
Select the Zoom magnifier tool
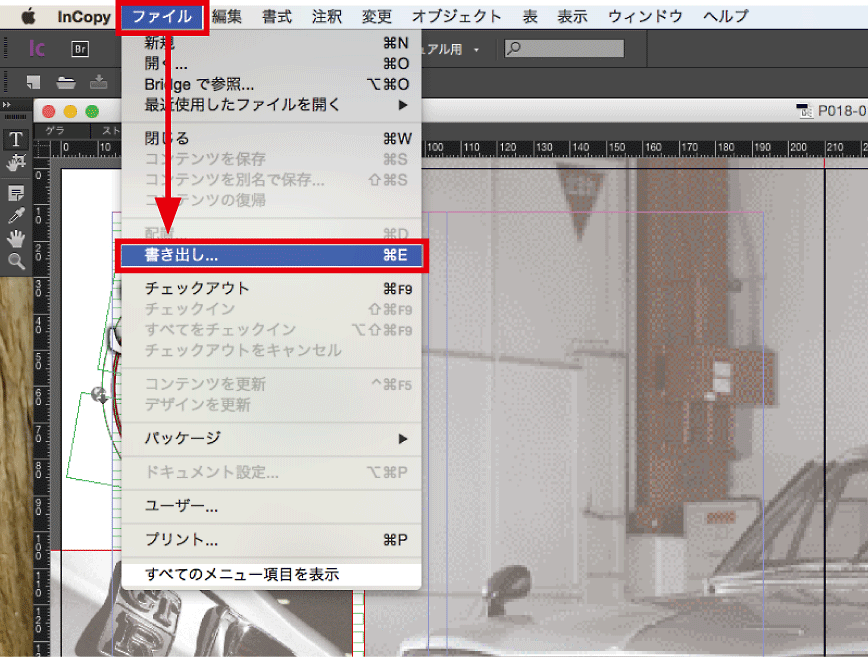coord(16,261)
